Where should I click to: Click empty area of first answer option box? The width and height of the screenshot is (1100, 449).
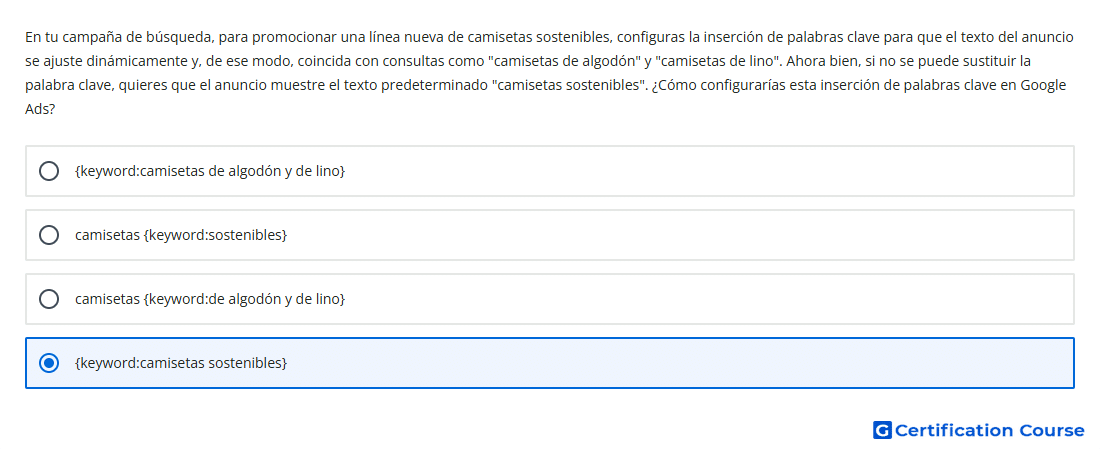(702, 170)
